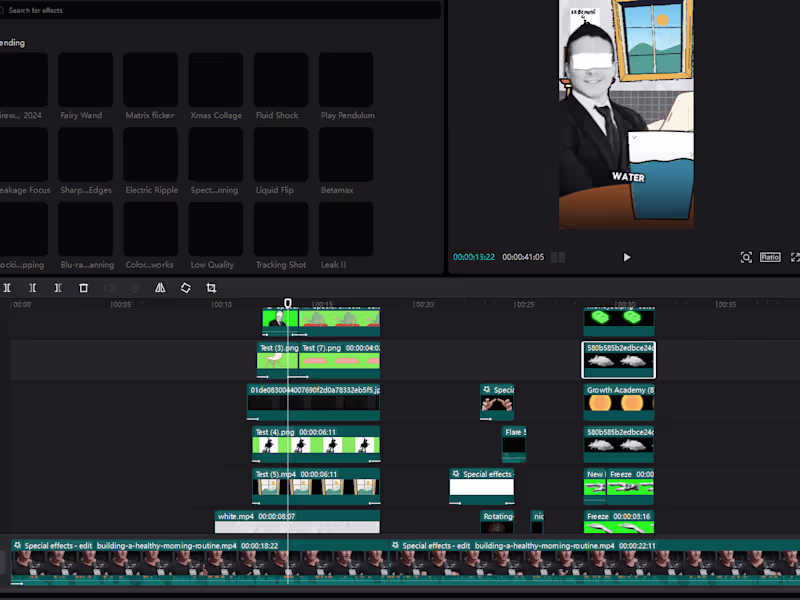Viewport: 800px width, 600px height.
Task: Click the Mirror flip icon
Action: (x=160, y=288)
